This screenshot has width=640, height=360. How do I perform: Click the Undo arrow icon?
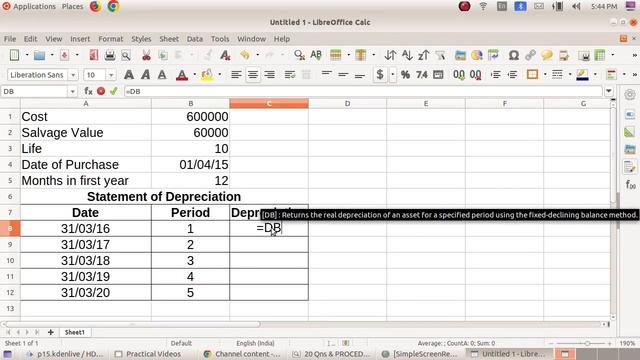click(245, 55)
